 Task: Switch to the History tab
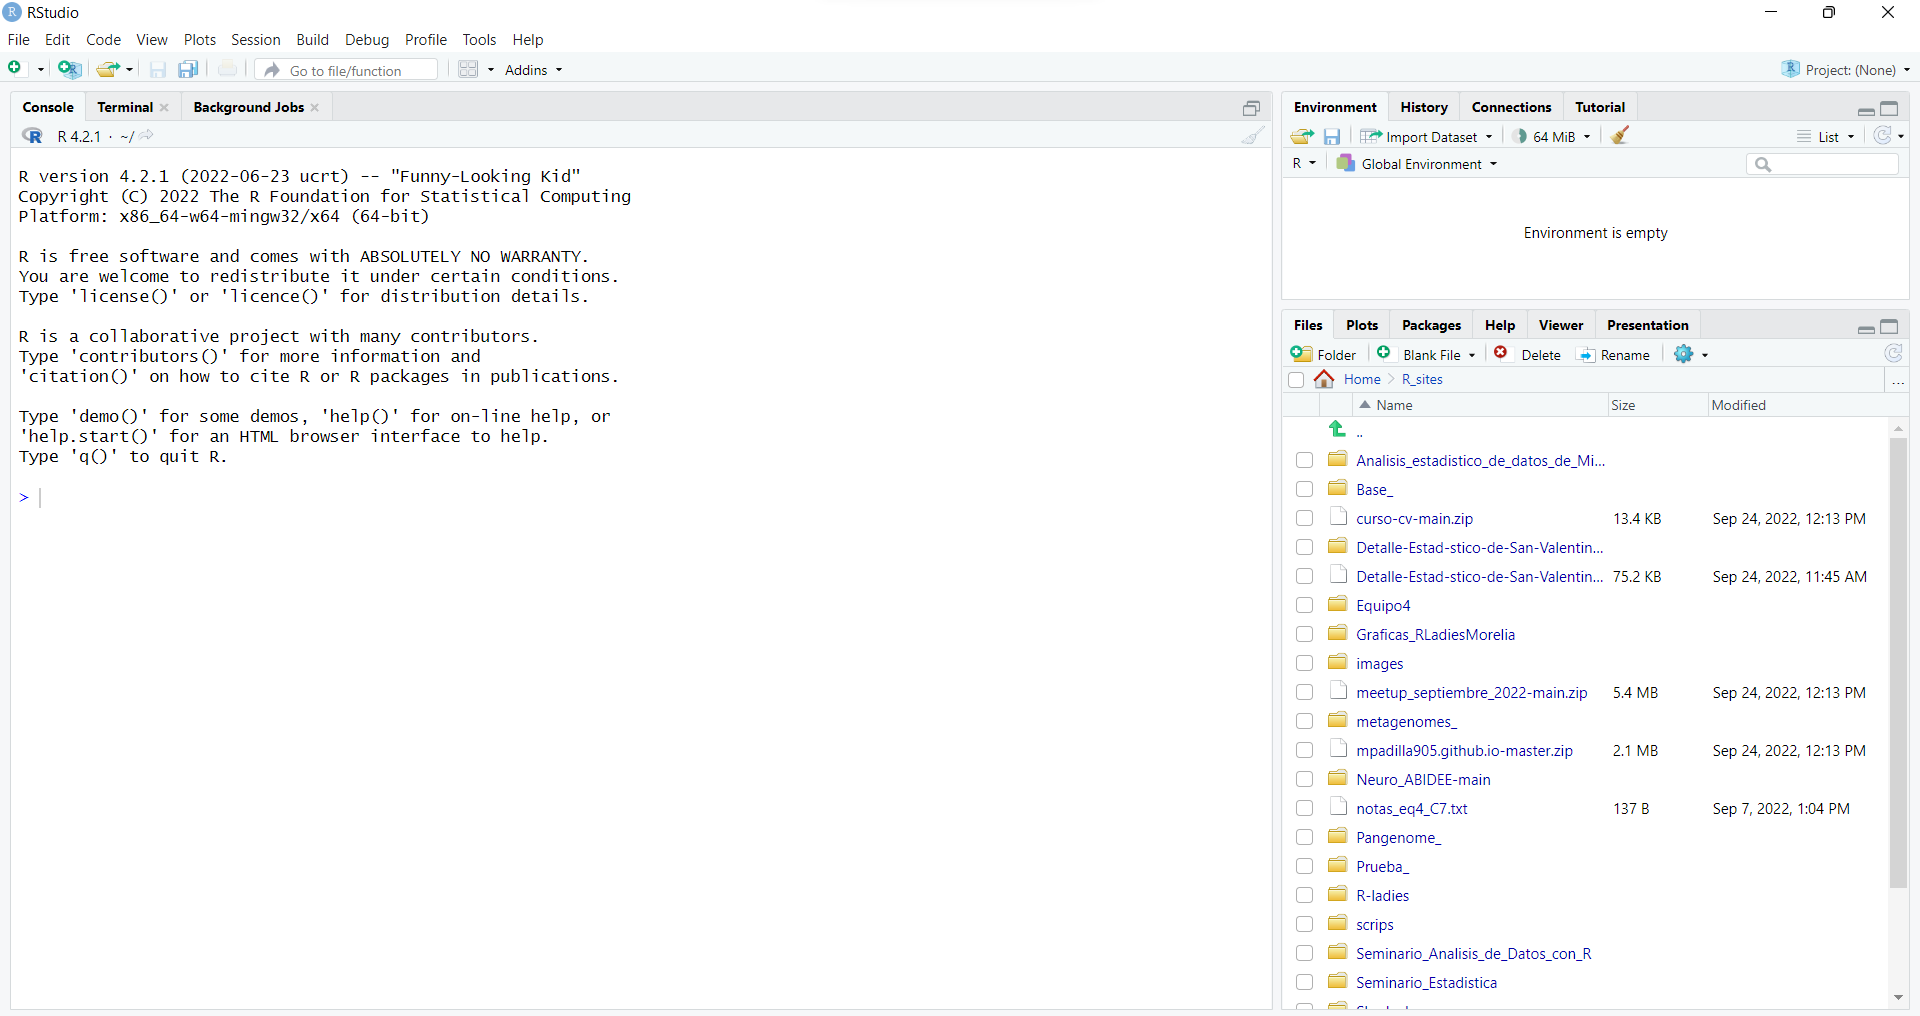point(1423,107)
